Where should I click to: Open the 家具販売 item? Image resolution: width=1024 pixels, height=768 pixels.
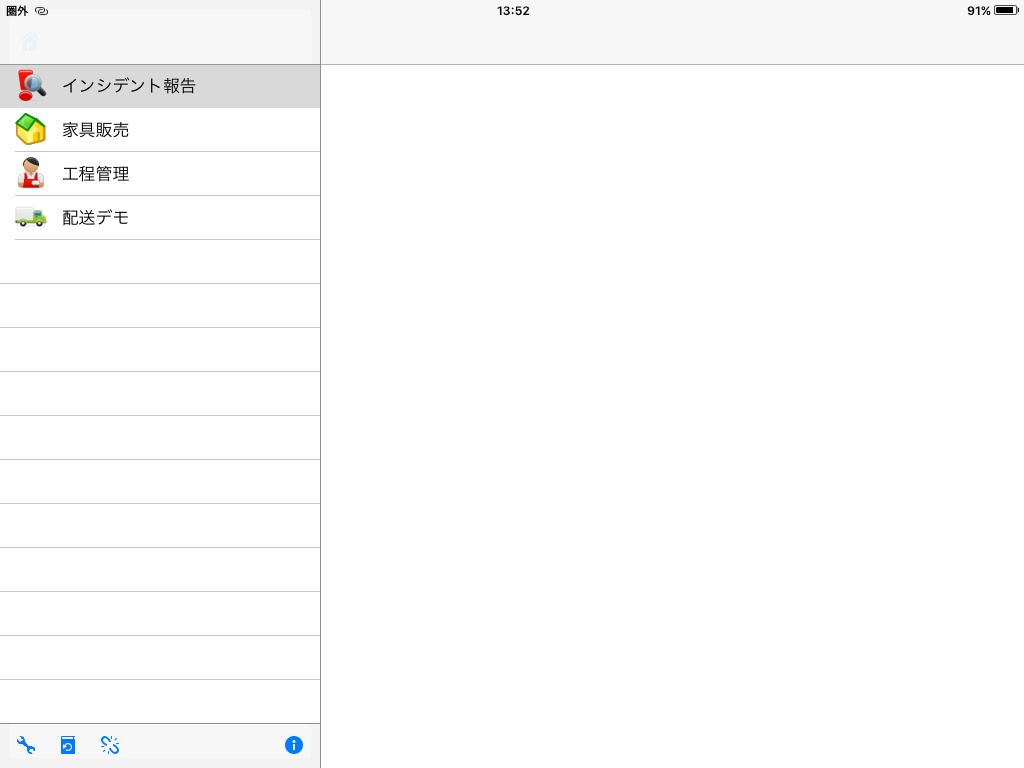coord(96,130)
